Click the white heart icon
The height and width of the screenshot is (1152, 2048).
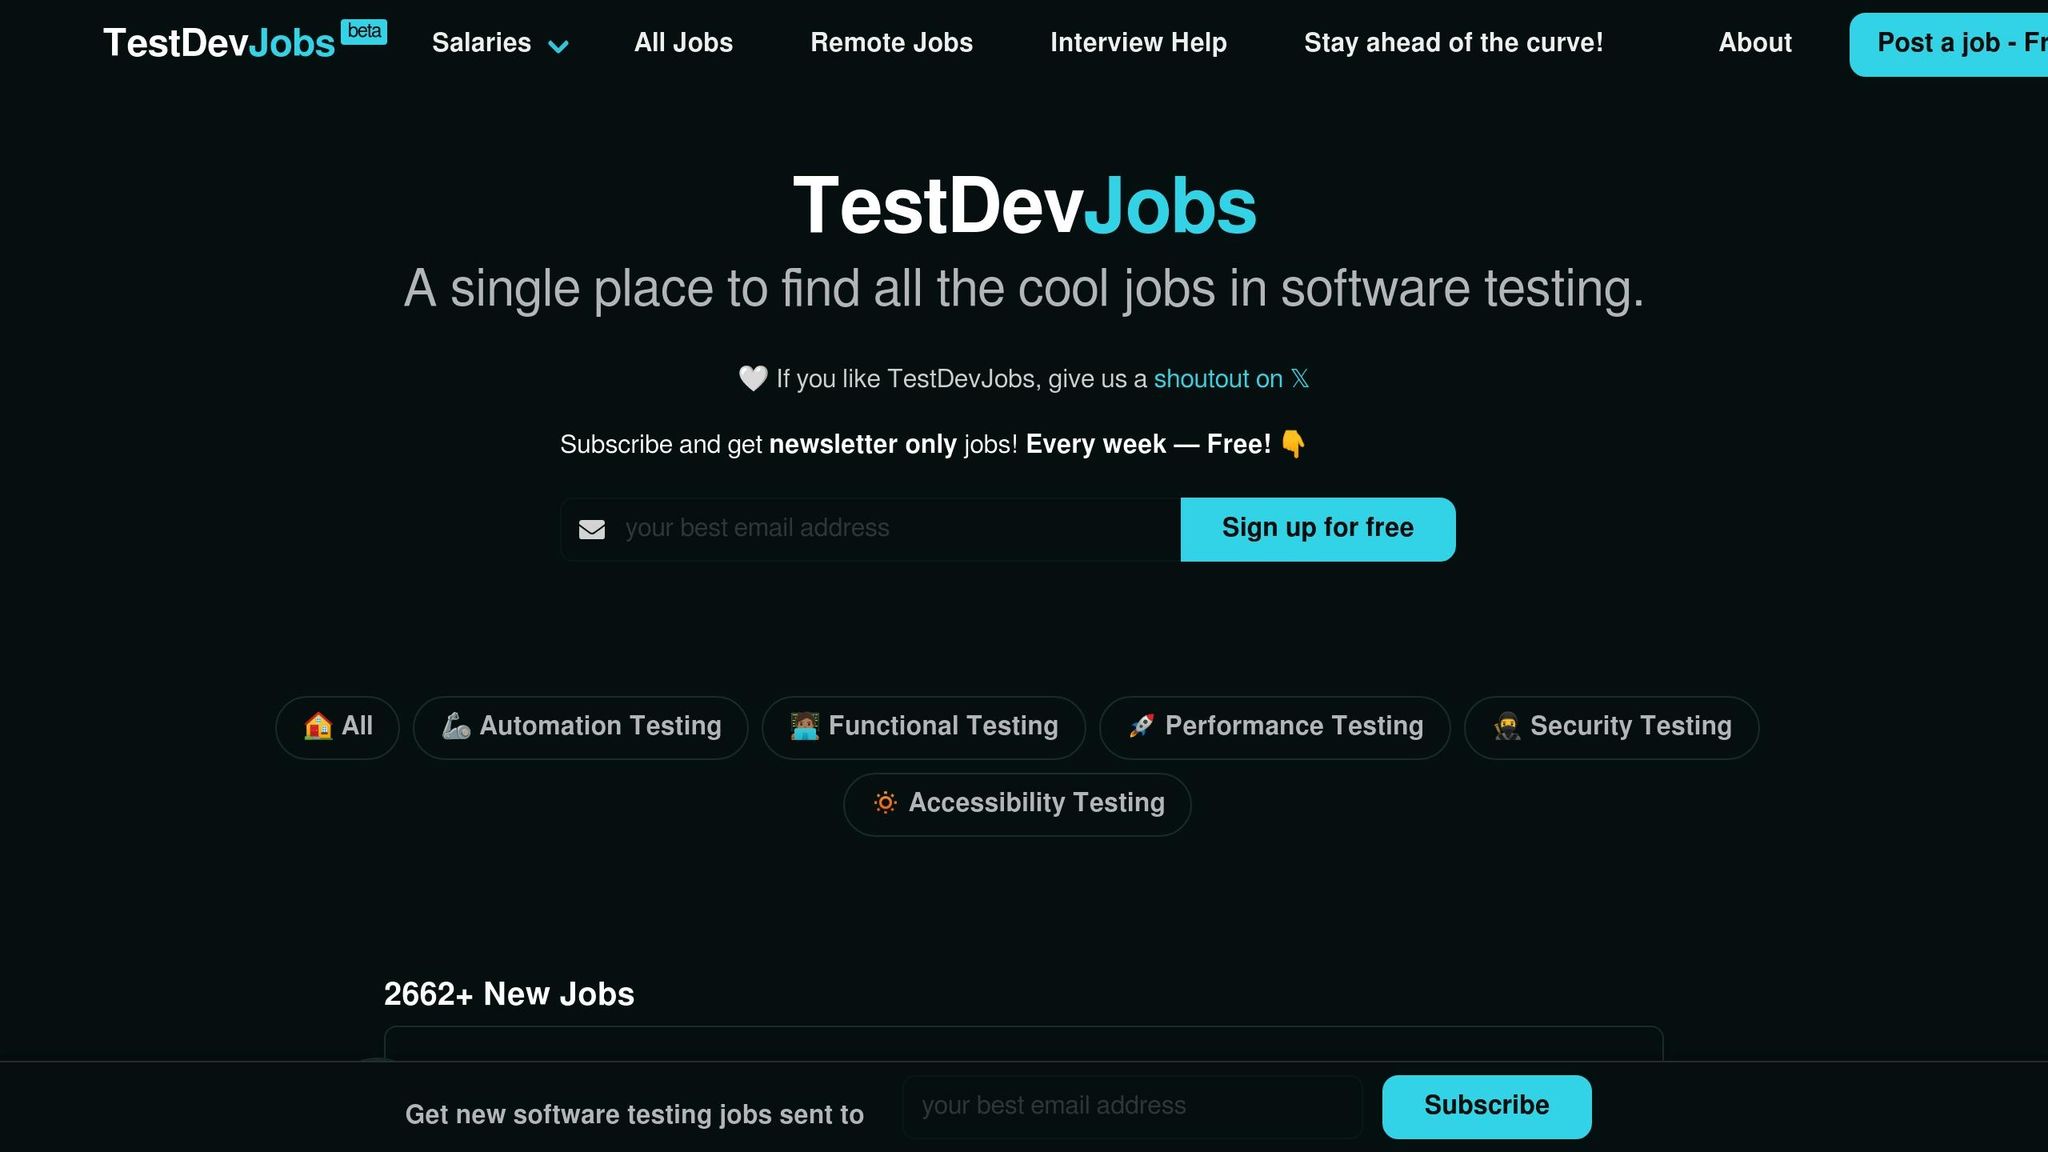coord(753,379)
